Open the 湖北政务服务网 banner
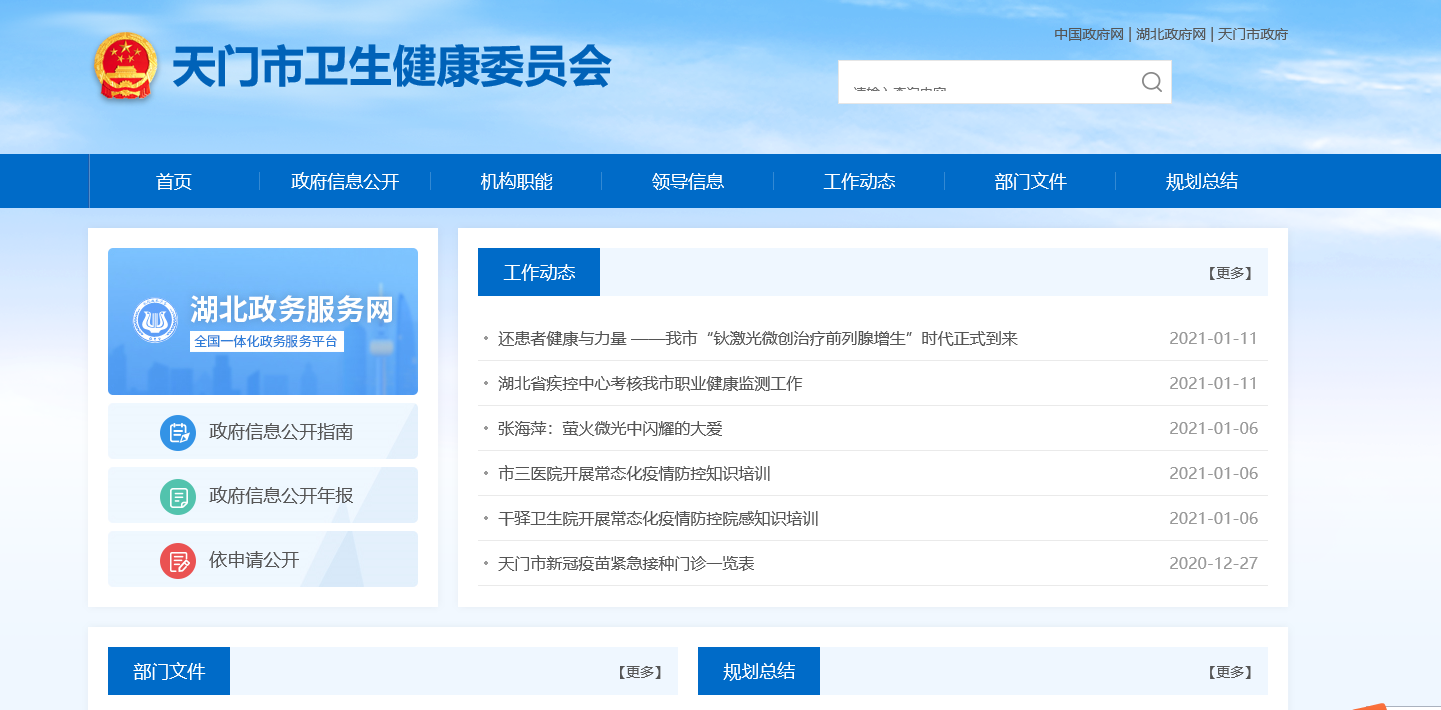Viewport: 1441px width, 710px height. click(x=263, y=321)
